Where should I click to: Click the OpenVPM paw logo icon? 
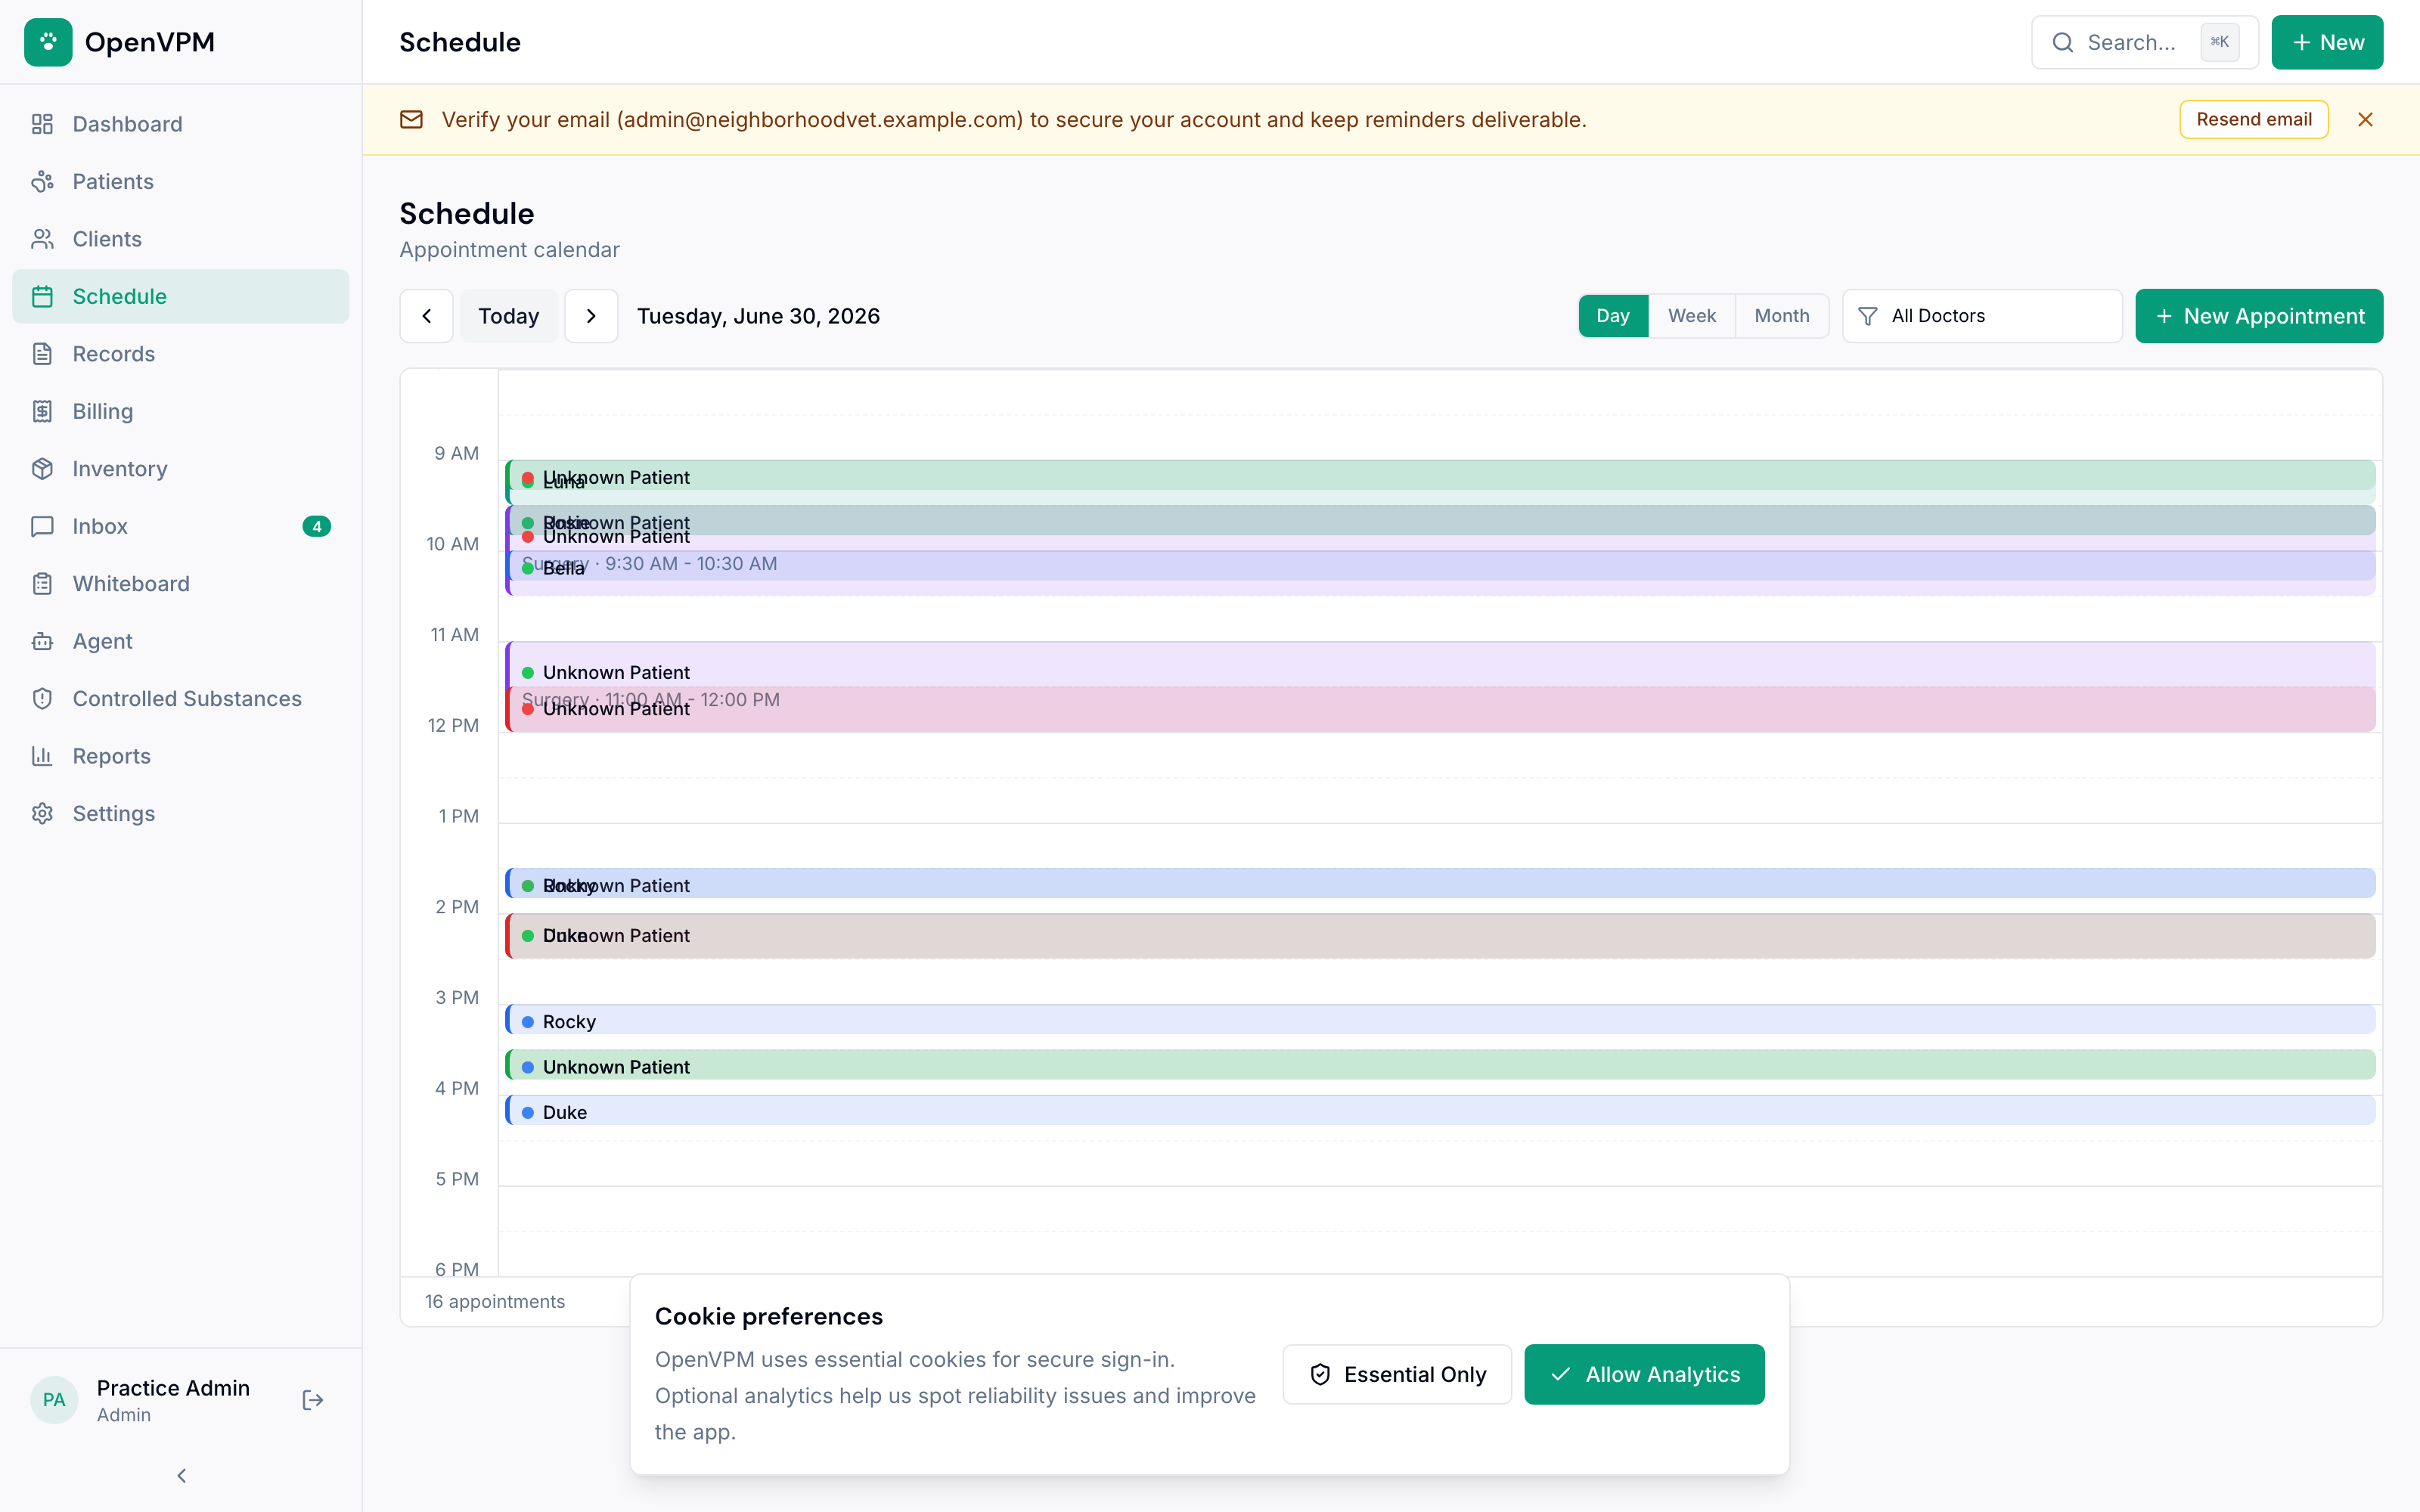[48, 42]
